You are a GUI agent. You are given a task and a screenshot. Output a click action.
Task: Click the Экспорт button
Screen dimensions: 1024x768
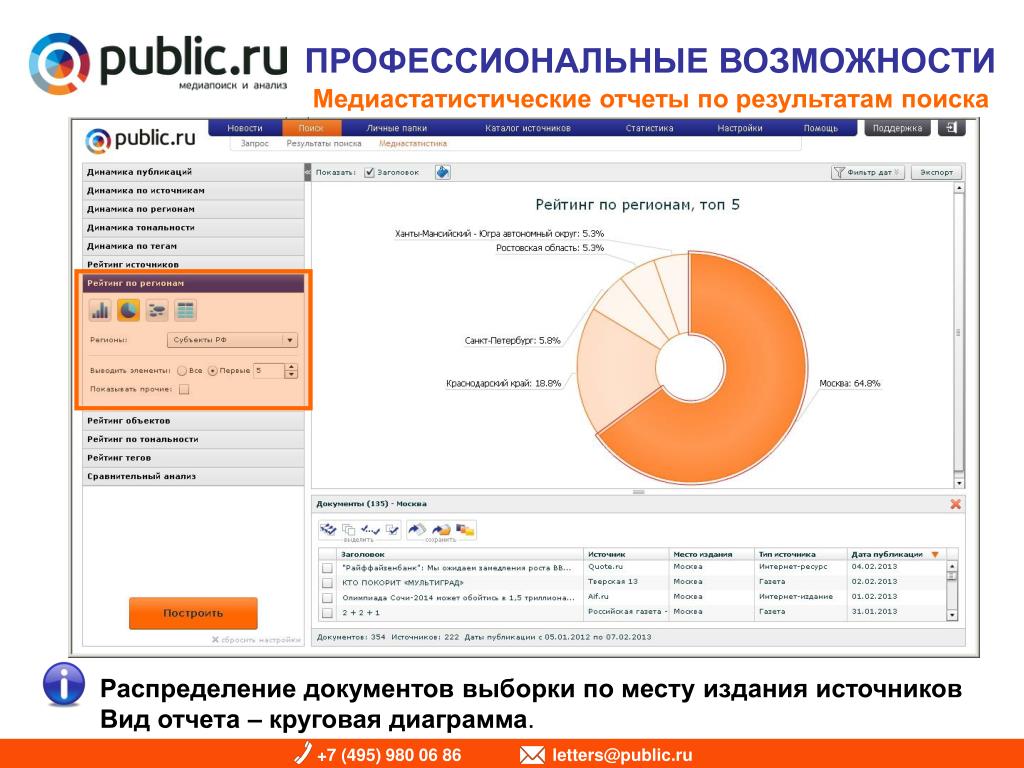936,172
